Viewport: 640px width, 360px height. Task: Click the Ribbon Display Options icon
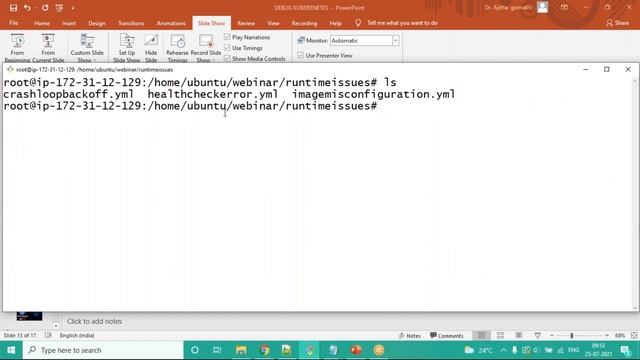(x=564, y=7)
